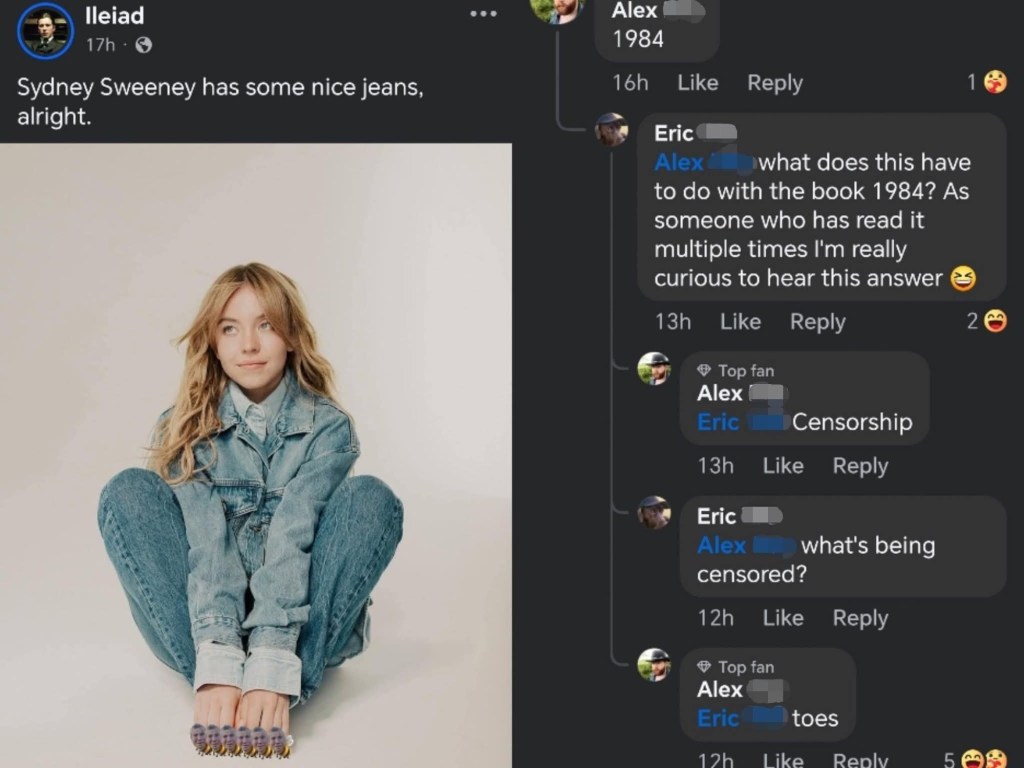Reply to the 1984 comment
Image resolution: width=1024 pixels, height=768 pixels.
(x=774, y=83)
